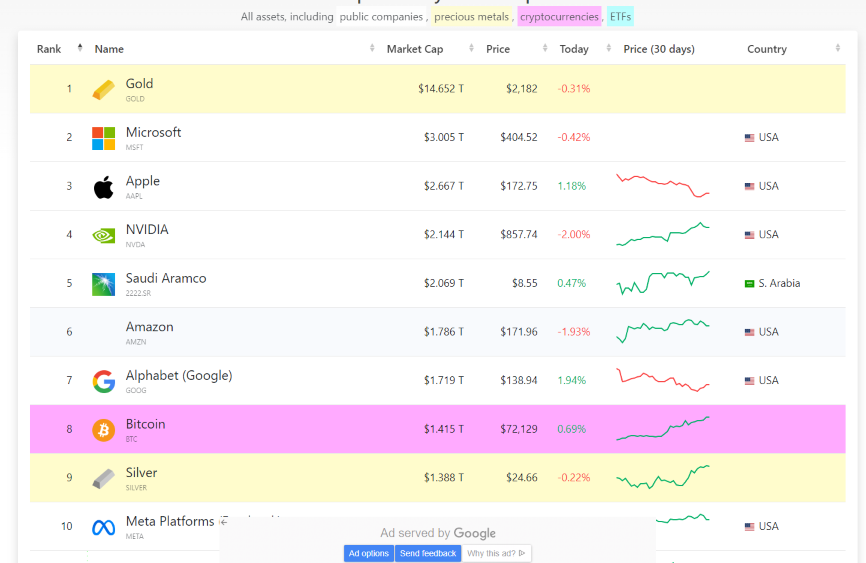The width and height of the screenshot is (866, 563).
Task: Click Gold's market cap $14.652 T
Action: tap(441, 89)
